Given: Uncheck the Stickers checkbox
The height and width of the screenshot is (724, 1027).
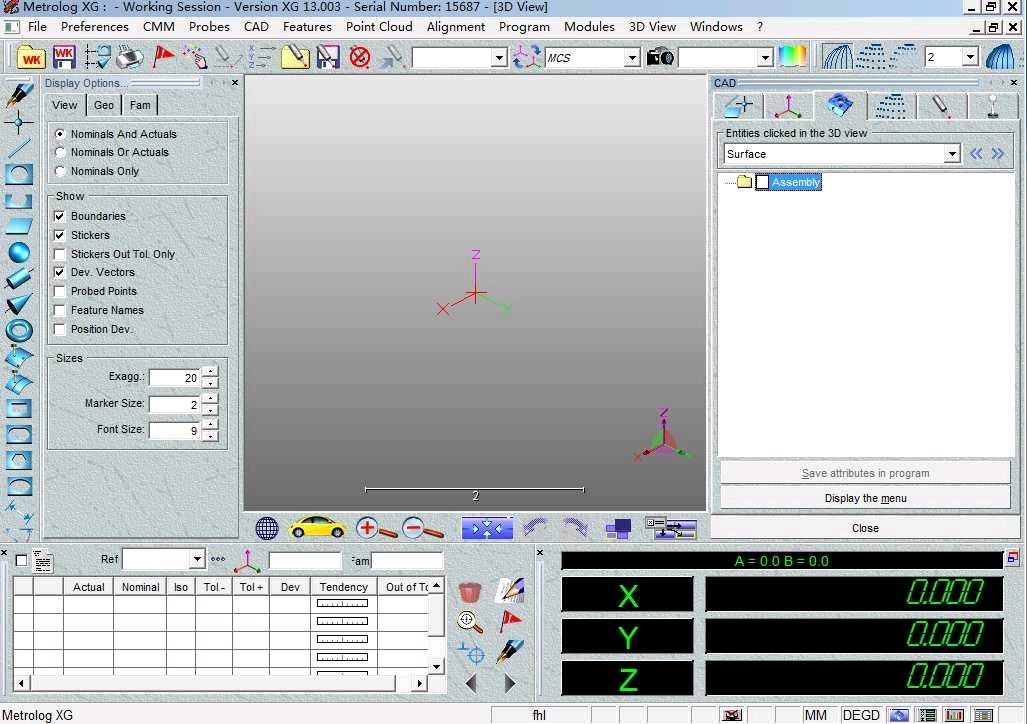Looking at the screenshot, I should pyautogui.click(x=60, y=235).
